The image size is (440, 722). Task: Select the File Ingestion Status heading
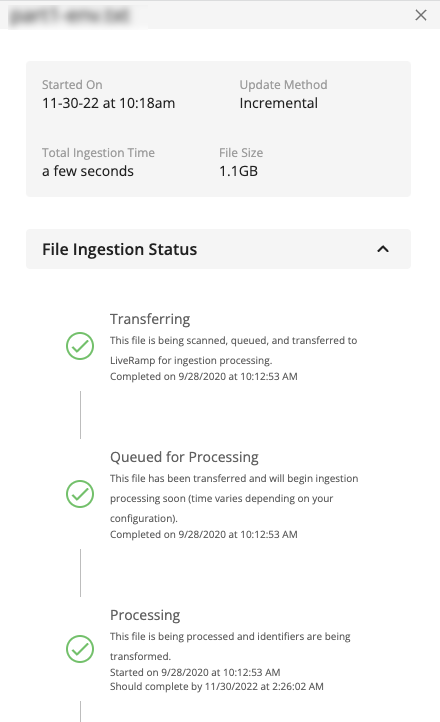(x=120, y=249)
